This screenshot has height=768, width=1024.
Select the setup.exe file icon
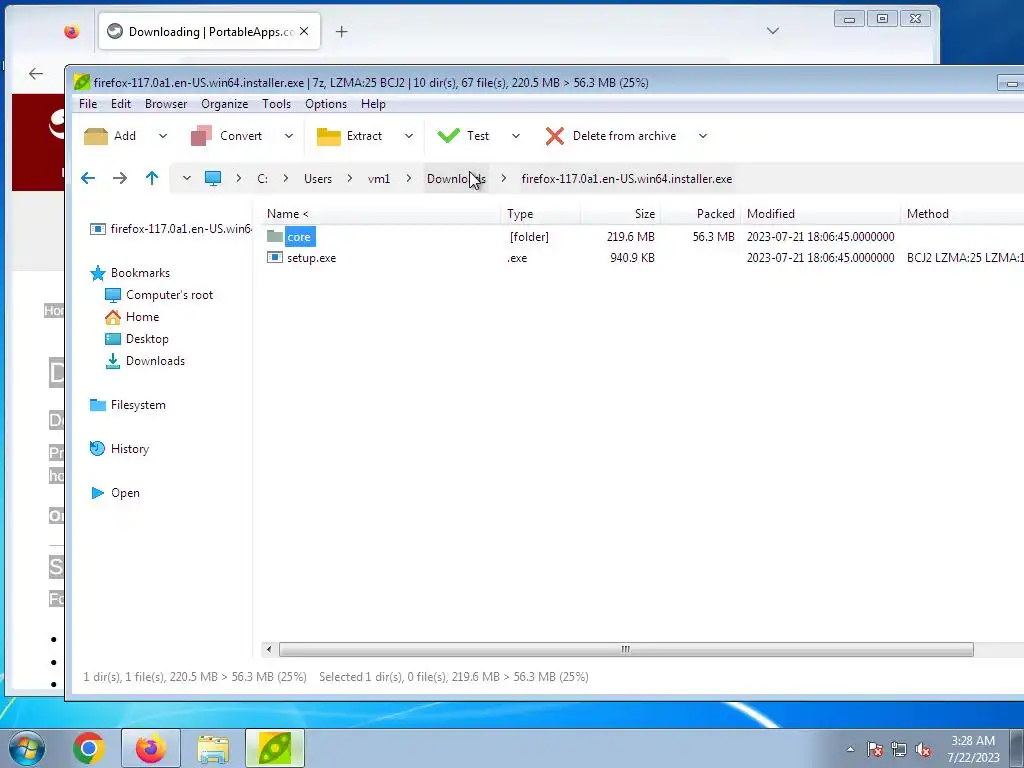(275, 257)
